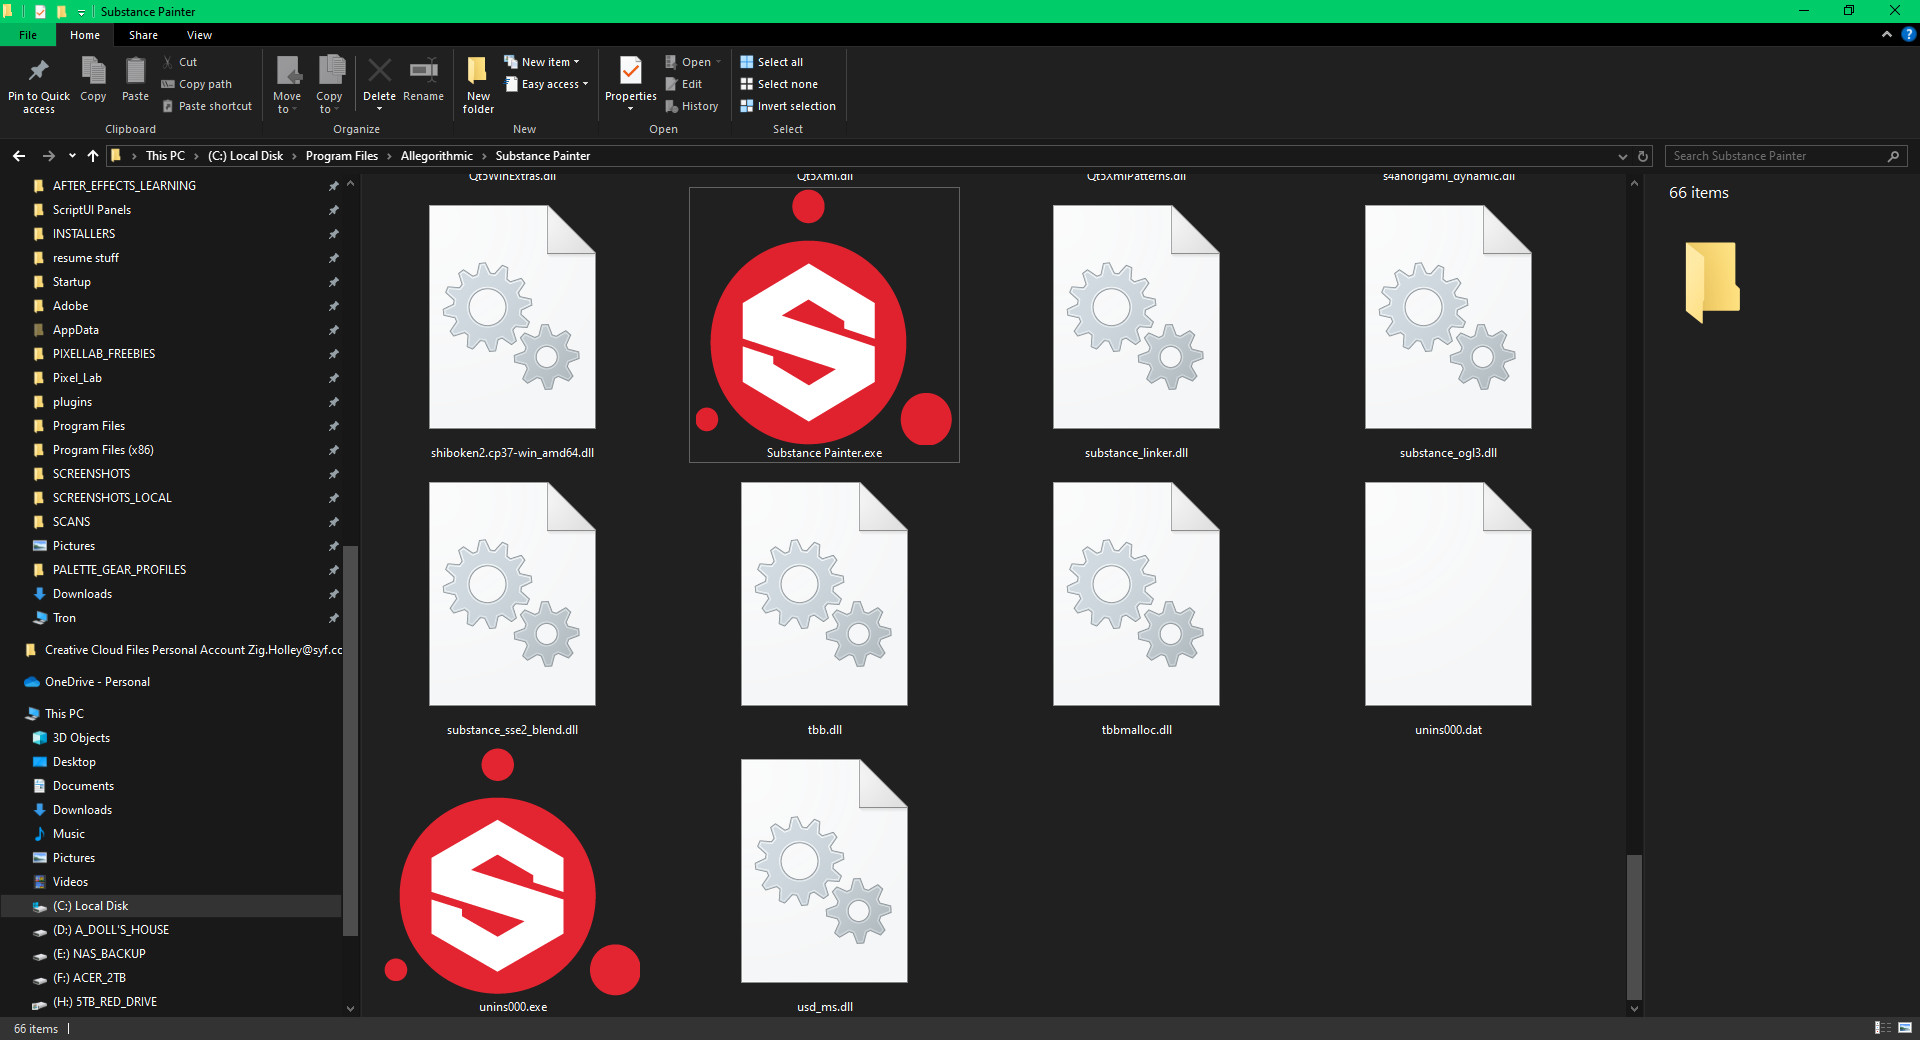Expand the address bar history dropdown
This screenshot has height=1040, width=1920.
pyautogui.click(x=1622, y=156)
